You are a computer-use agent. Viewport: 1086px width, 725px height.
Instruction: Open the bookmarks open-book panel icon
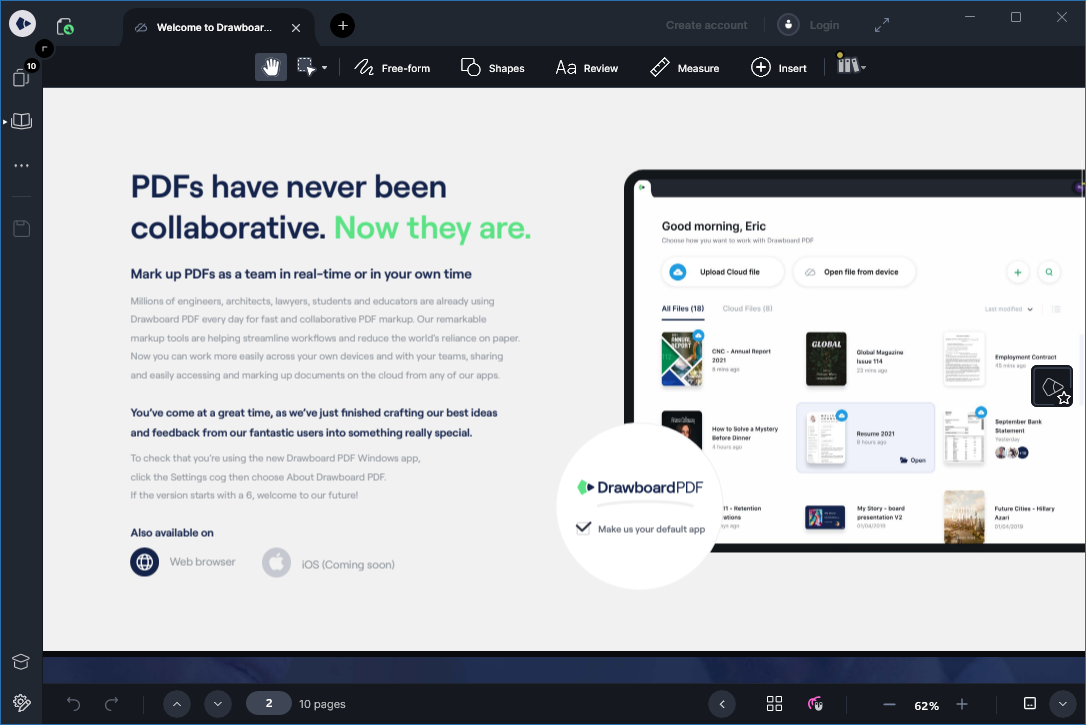tap(22, 121)
